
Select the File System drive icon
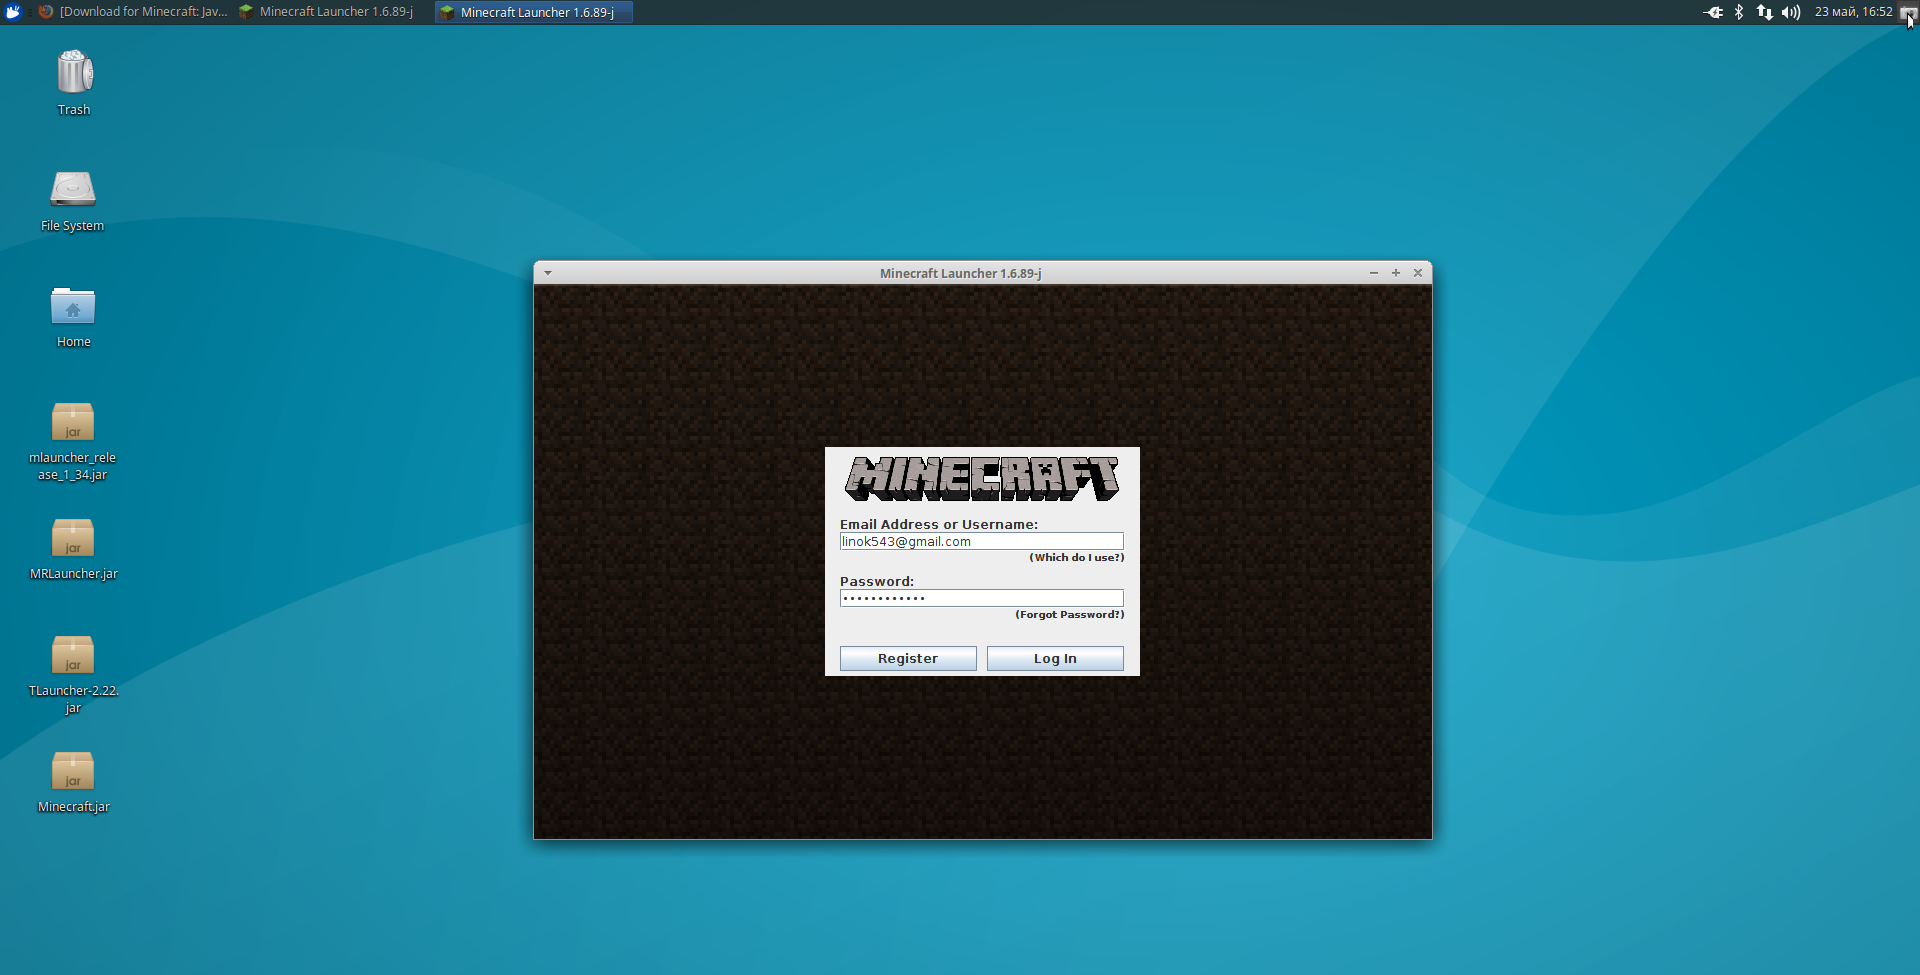click(x=73, y=188)
